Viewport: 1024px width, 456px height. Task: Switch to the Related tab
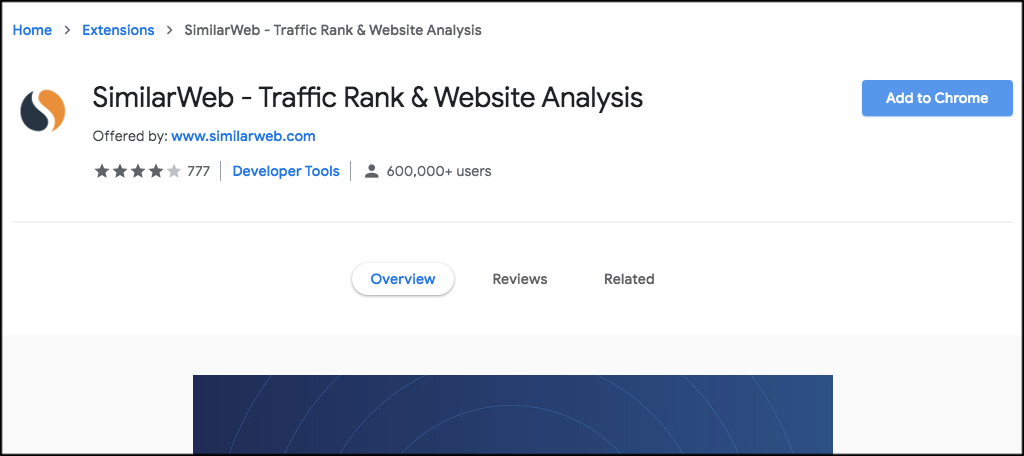pos(629,279)
